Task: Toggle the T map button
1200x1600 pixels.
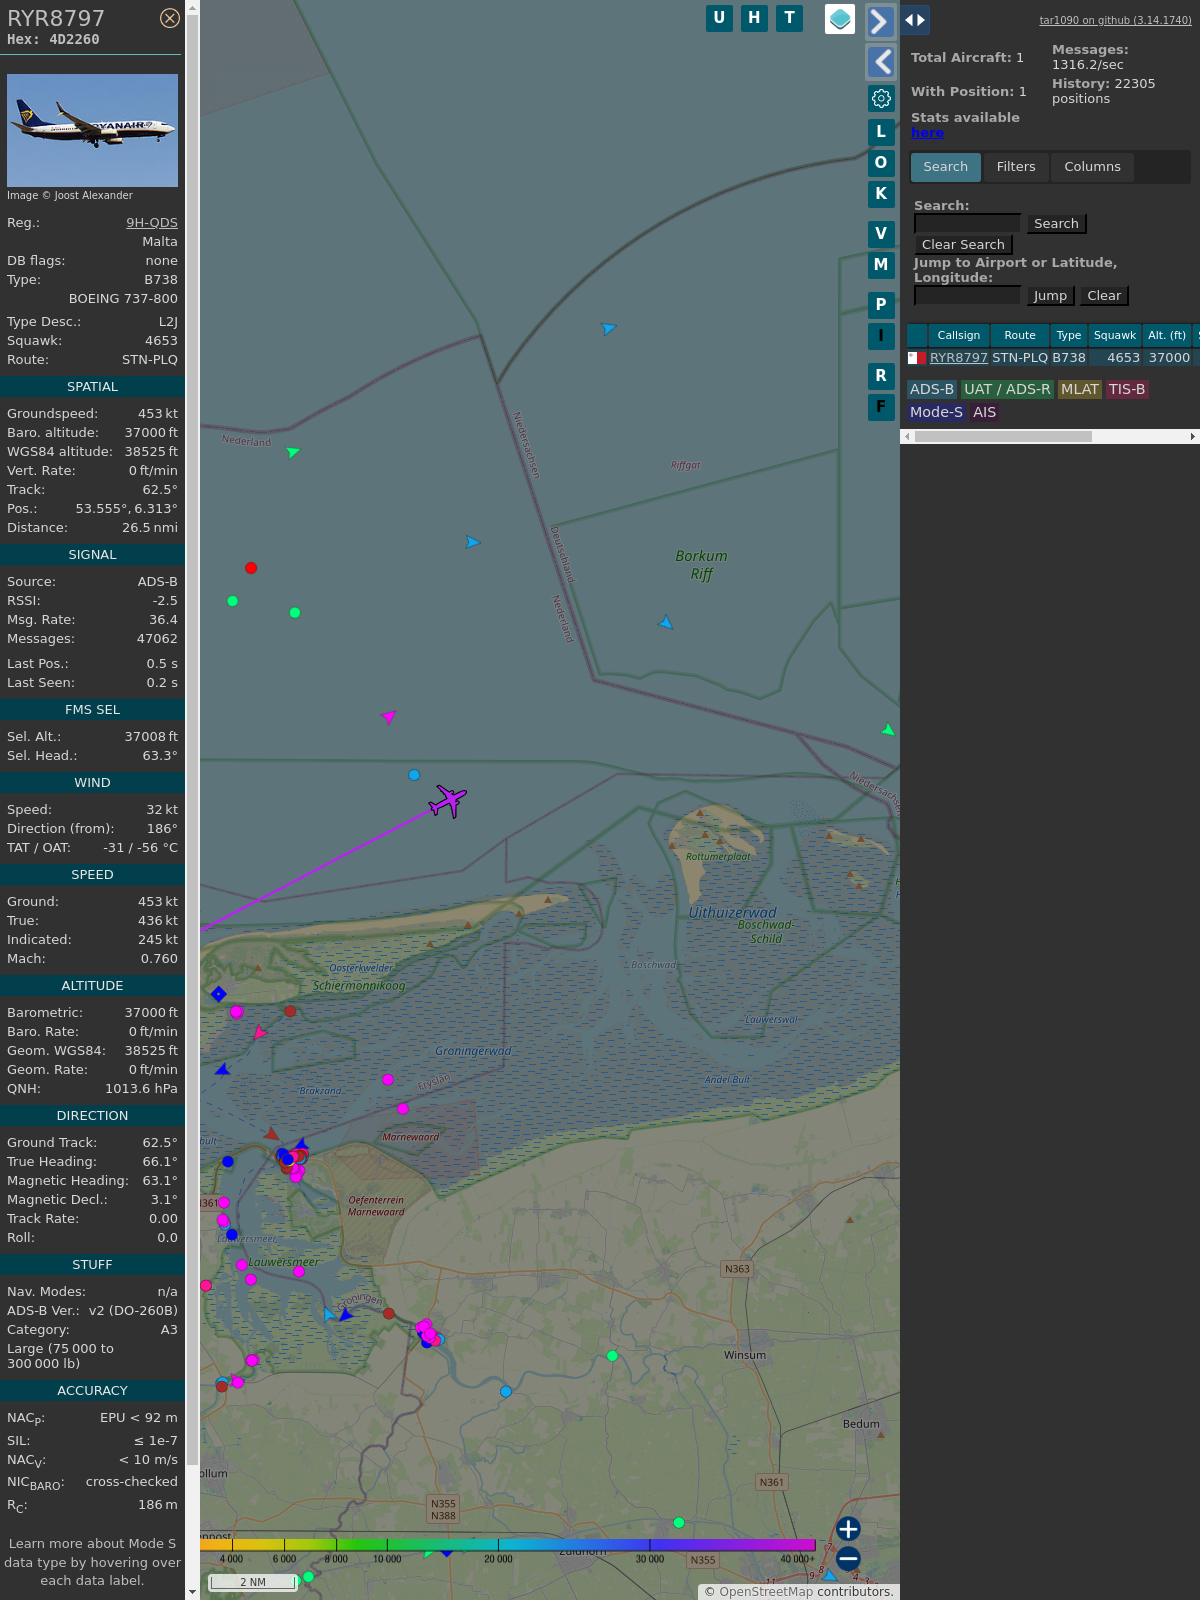Action: pos(790,18)
